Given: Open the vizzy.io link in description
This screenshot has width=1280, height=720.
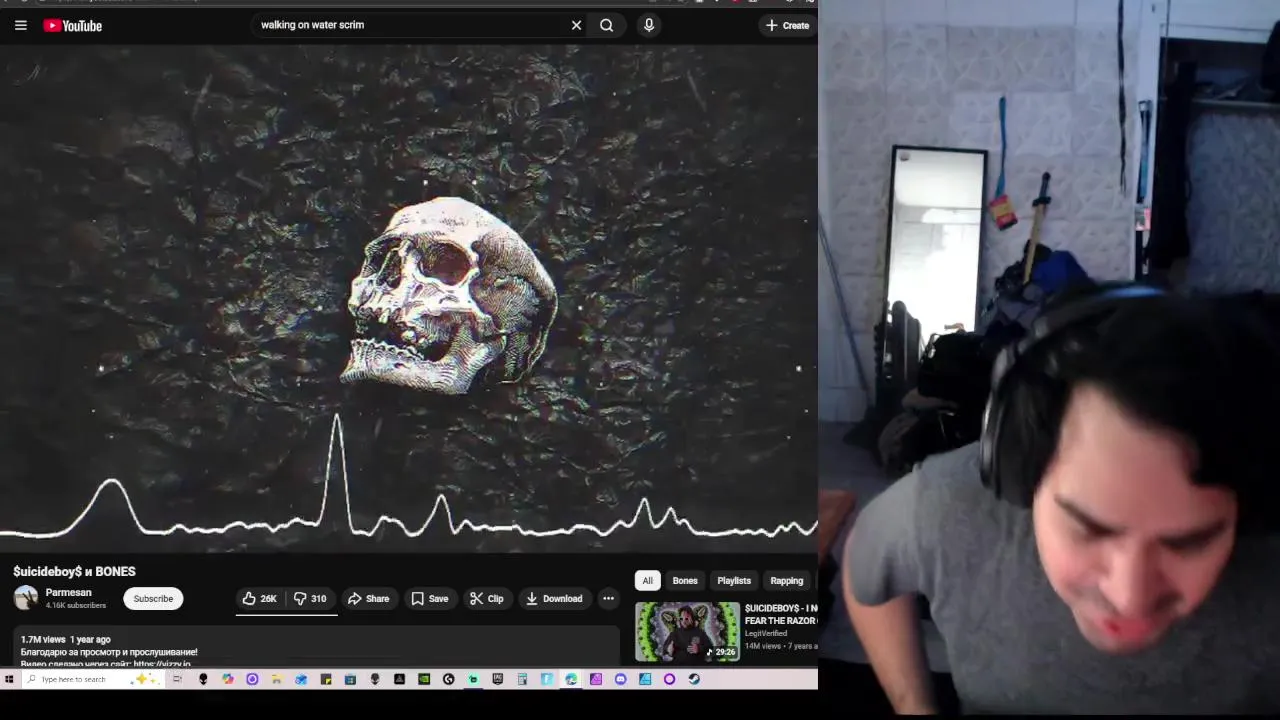Looking at the screenshot, I should click(x=161, y=664).
